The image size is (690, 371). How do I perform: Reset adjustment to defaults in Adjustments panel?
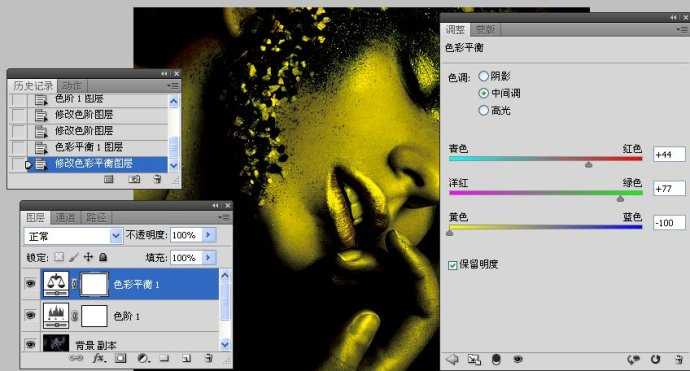coord(655,360)
